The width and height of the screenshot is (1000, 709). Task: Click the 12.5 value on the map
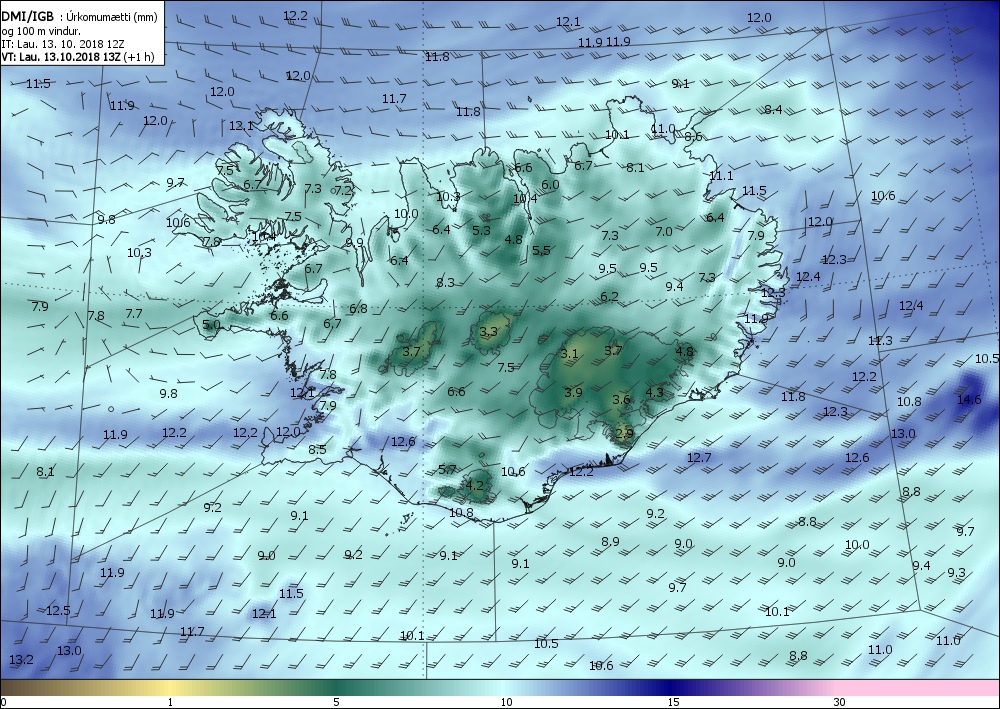(x=58, y=611)
